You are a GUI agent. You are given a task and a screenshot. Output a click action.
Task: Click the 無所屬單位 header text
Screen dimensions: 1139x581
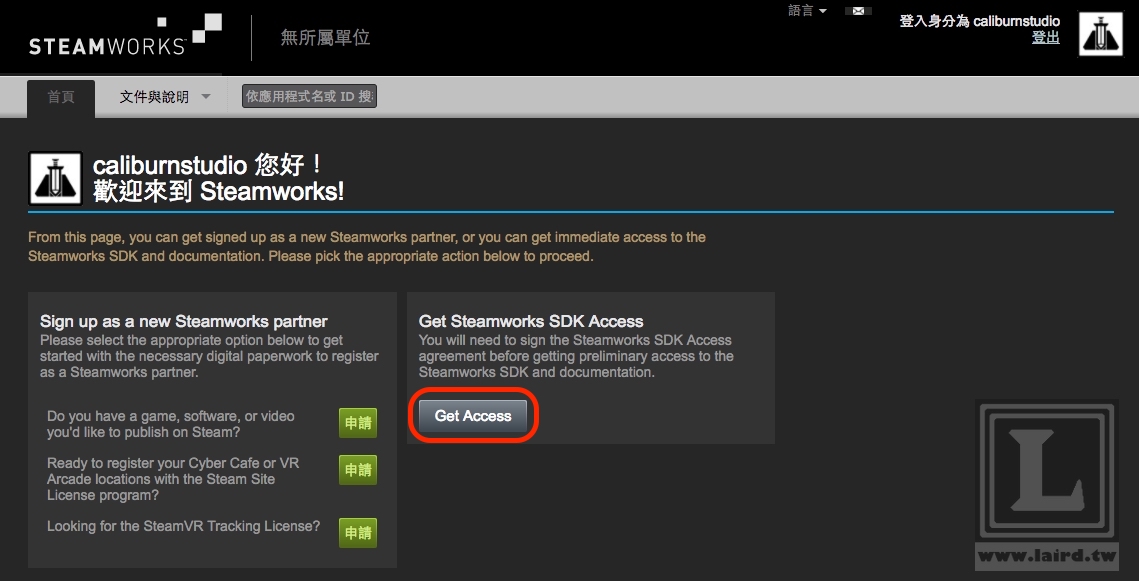325,38
